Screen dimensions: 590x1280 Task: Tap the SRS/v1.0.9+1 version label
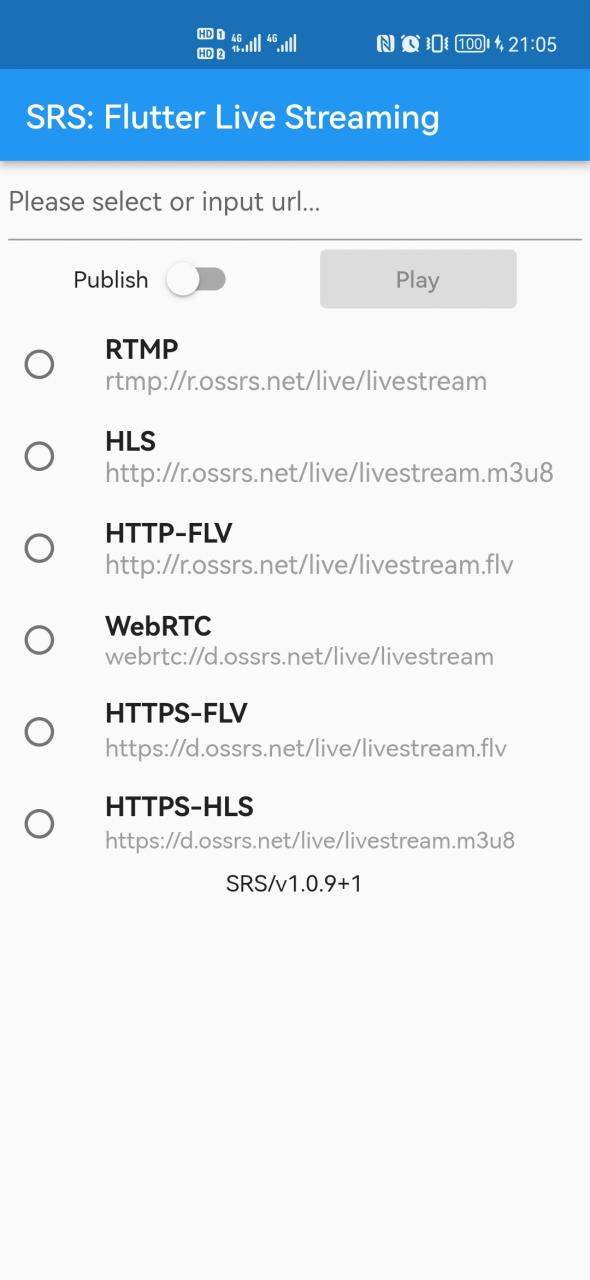pyautogui.click(x=294, y=884)
